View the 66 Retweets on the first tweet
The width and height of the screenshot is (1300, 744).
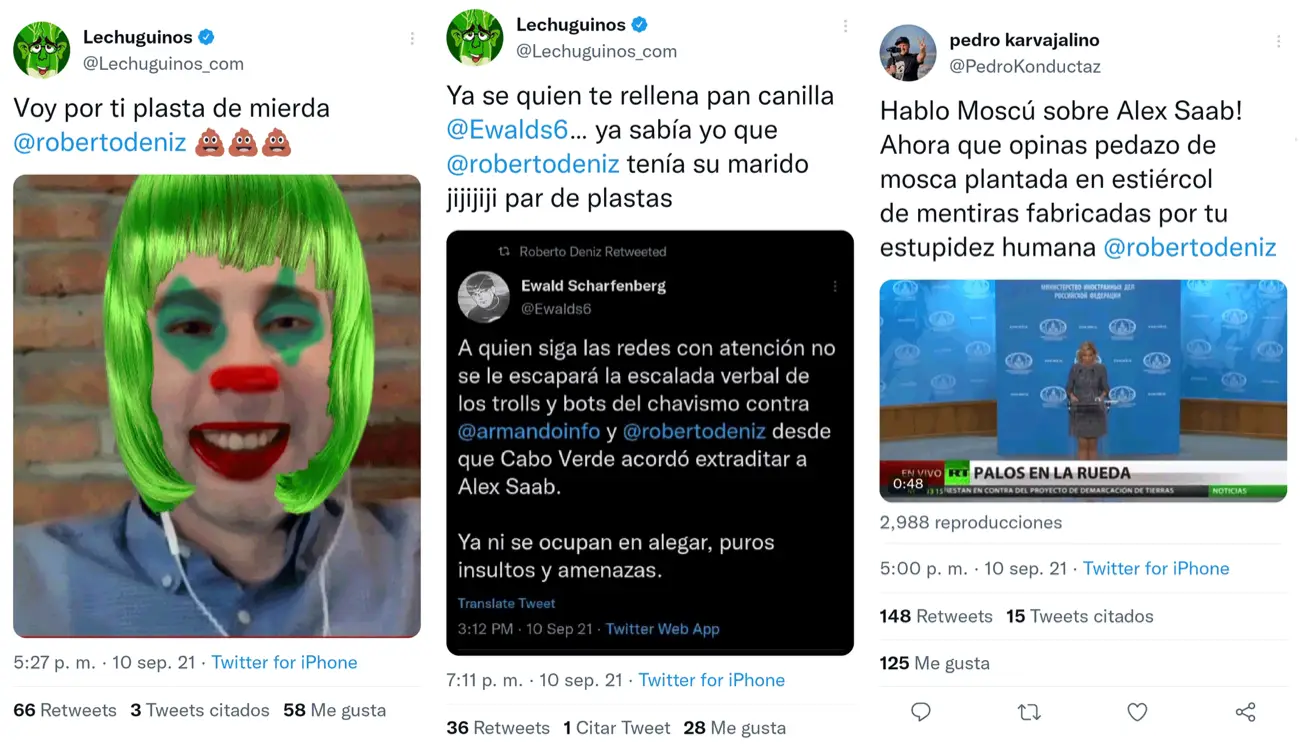[x=65, y=710]
